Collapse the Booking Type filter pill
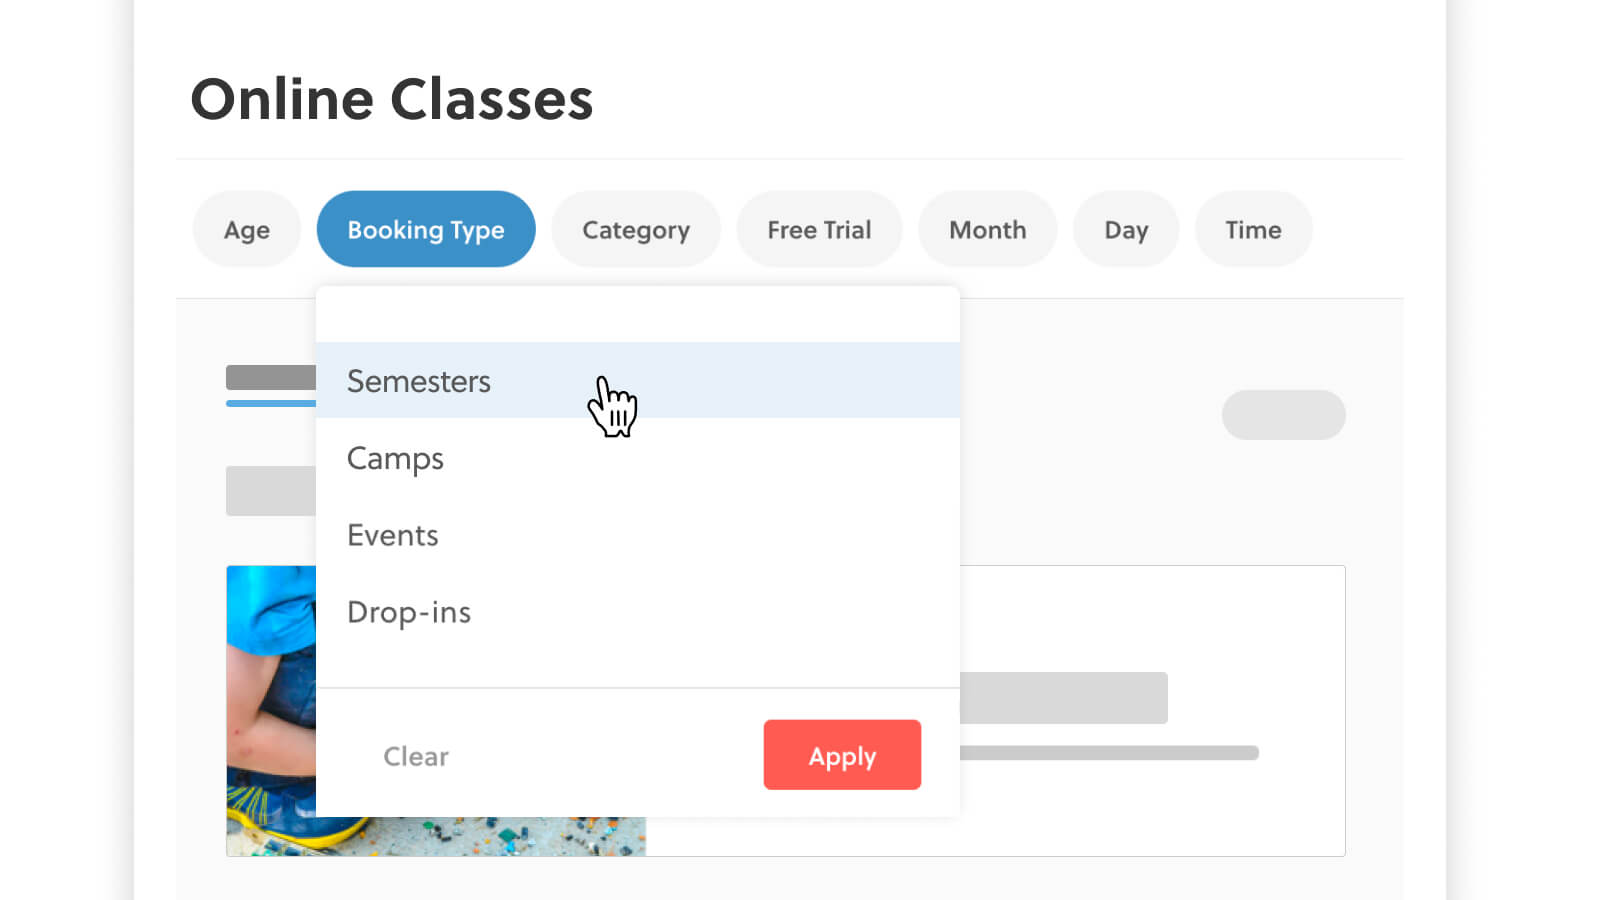Image resolution: width=1600 pixels, height=900 pixels. pos(426,230)
